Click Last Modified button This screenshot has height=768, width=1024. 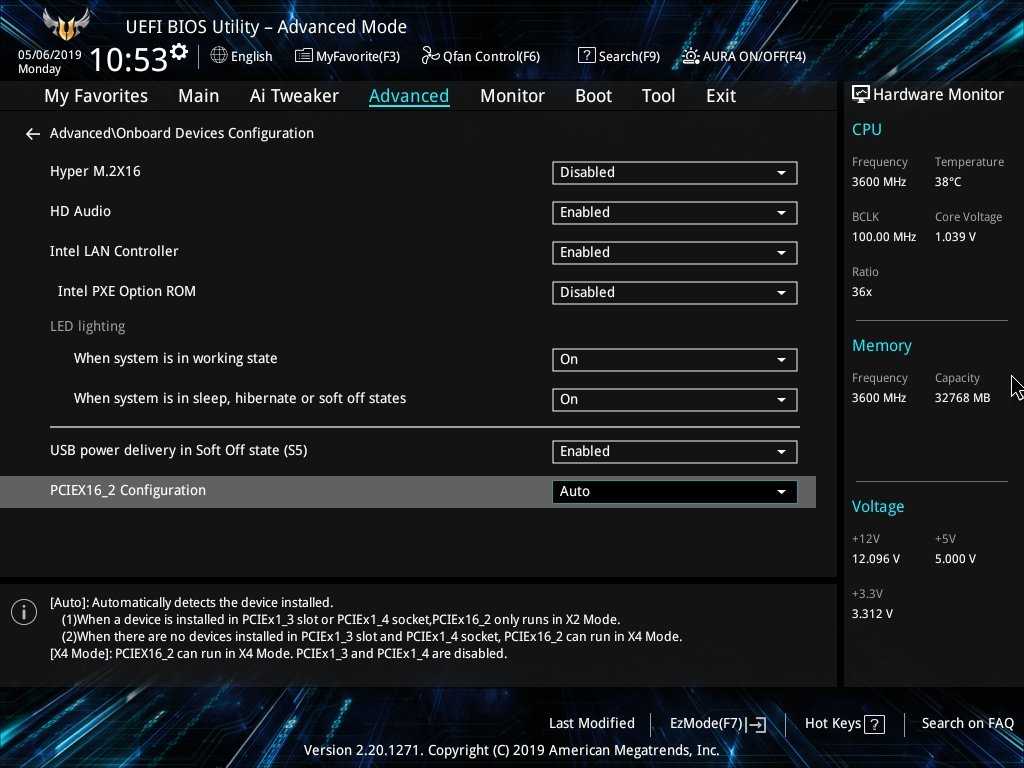[x=591, y=723]
